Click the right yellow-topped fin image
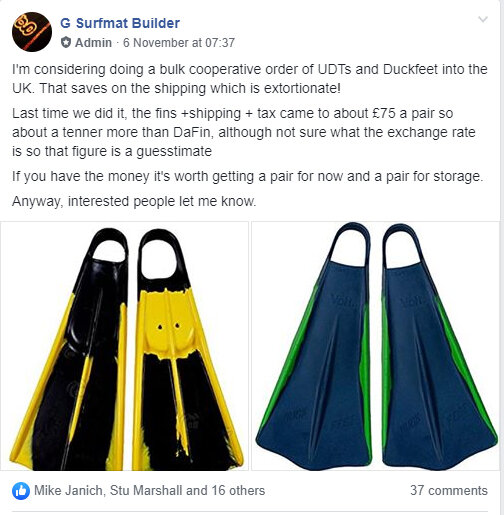This screenshot has height=515, width=504. point(187,349)
